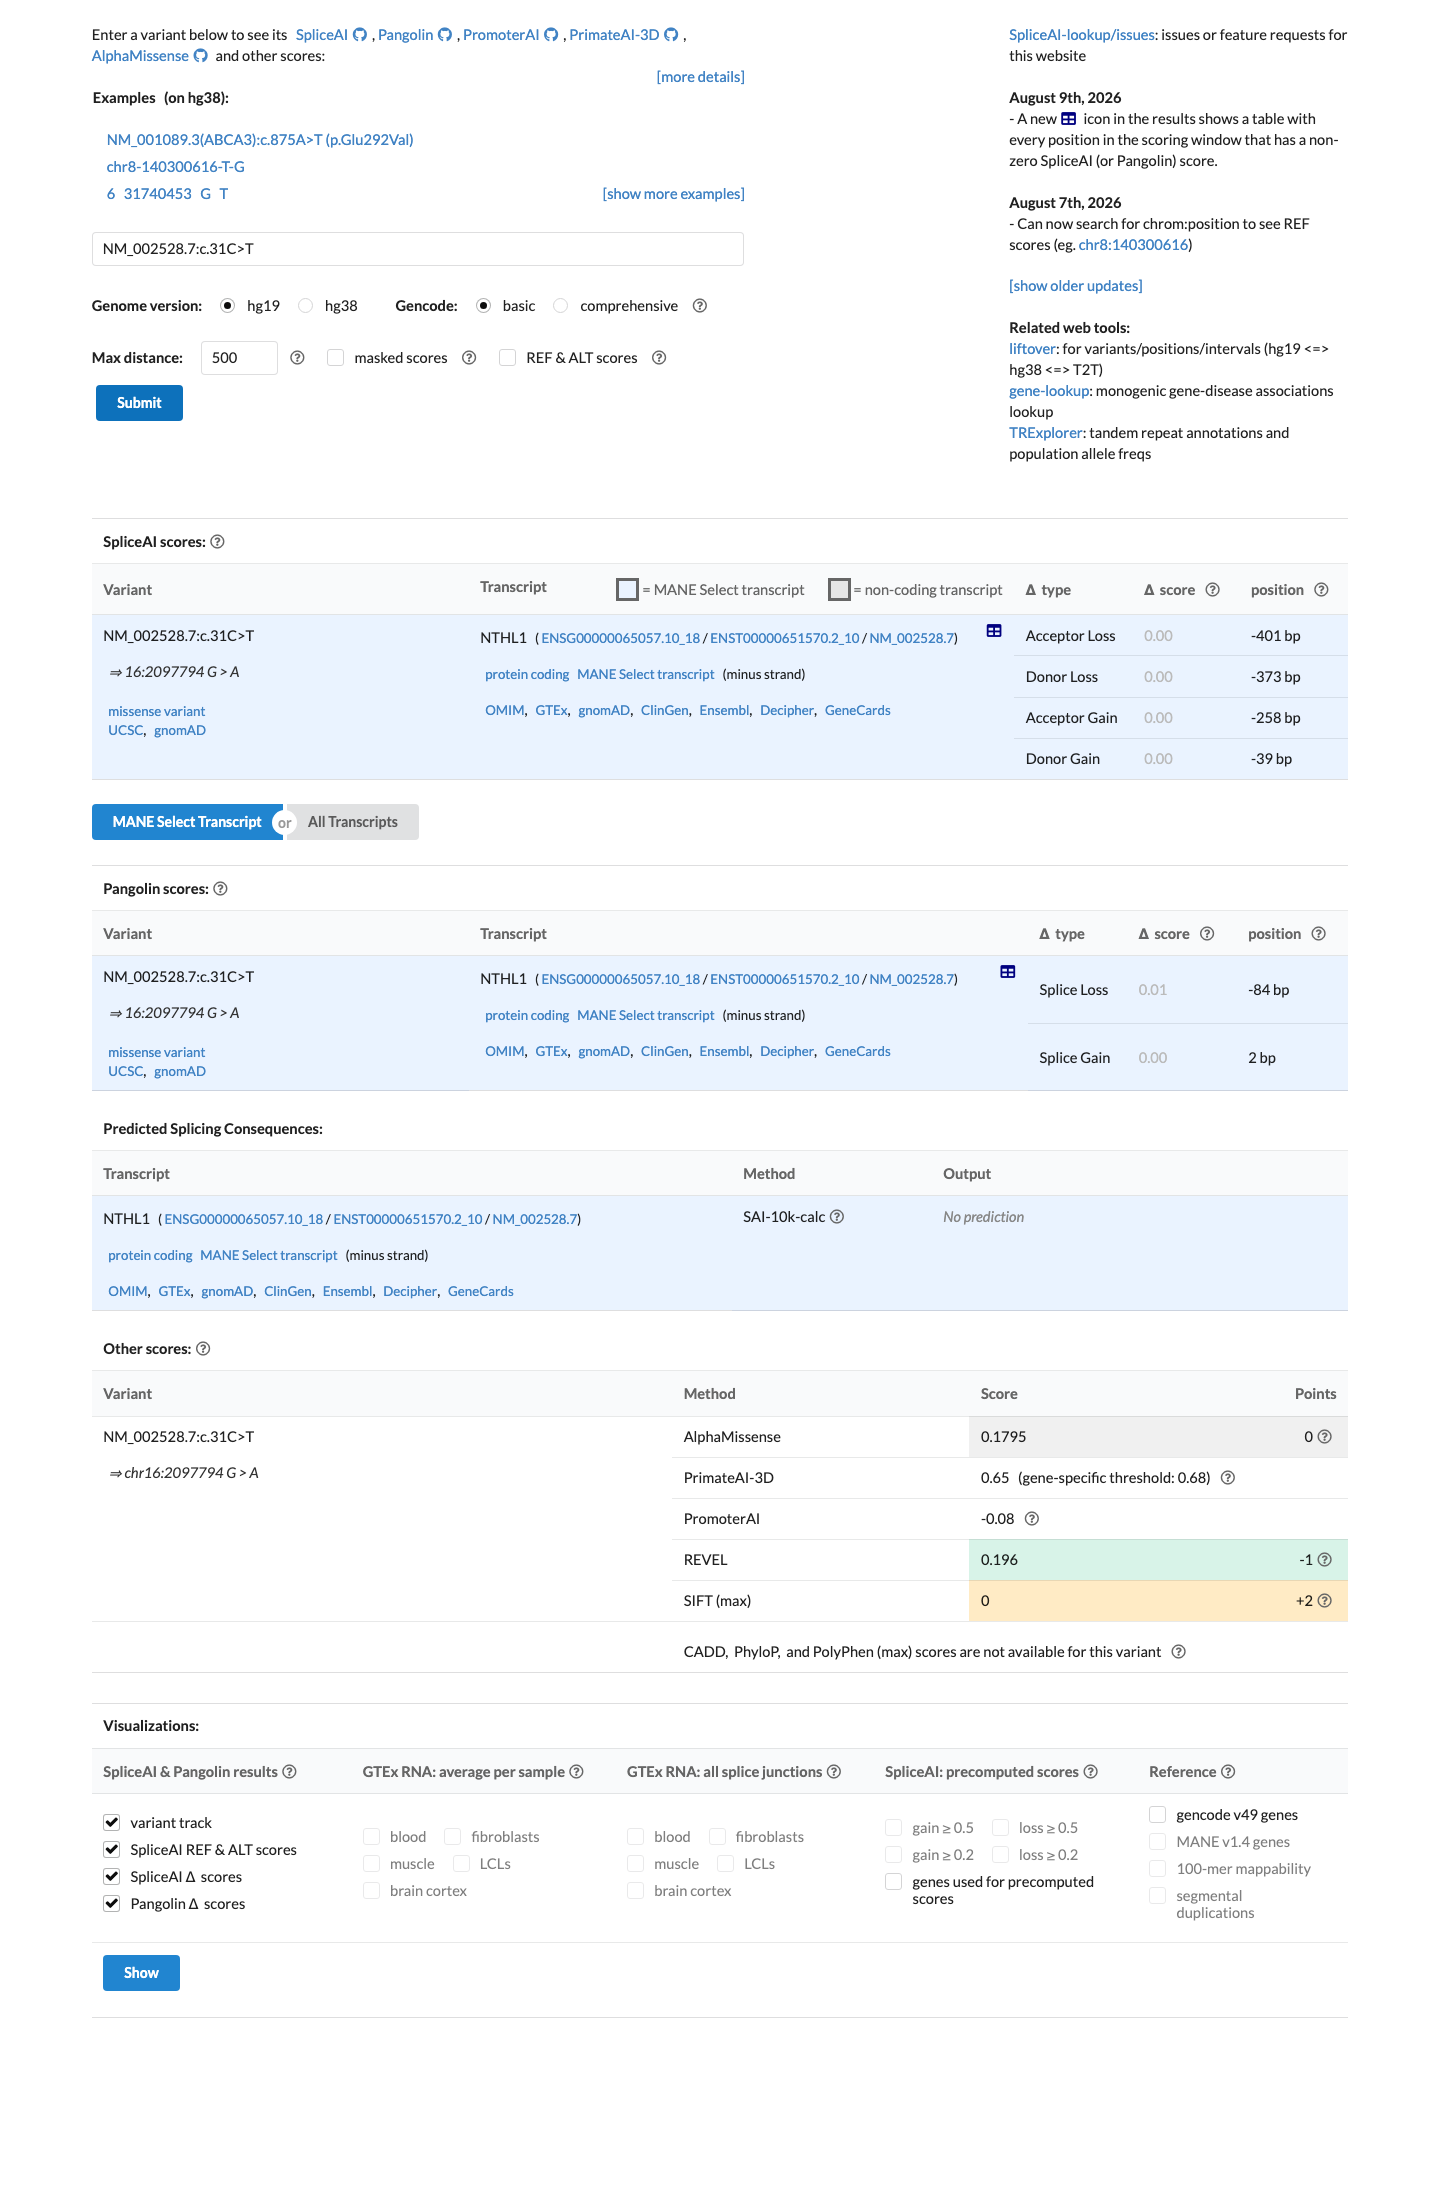Click SIFT (max) points help icon
This screenshot has width=1454, height=2200.
(1325, 1601)
